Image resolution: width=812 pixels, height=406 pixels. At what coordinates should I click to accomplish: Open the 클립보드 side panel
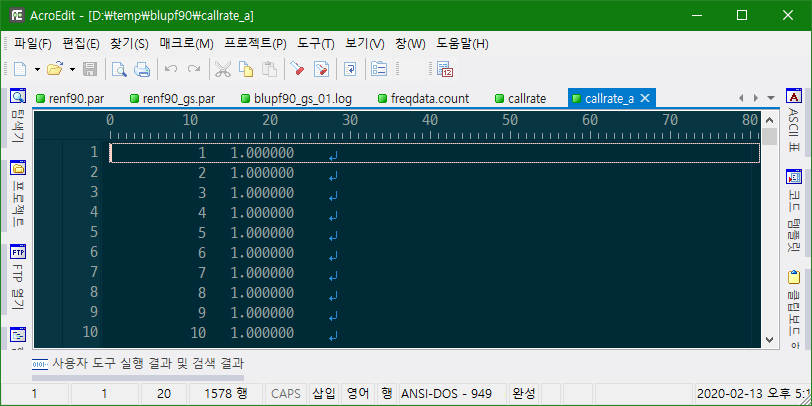click(x=793, y=310)
